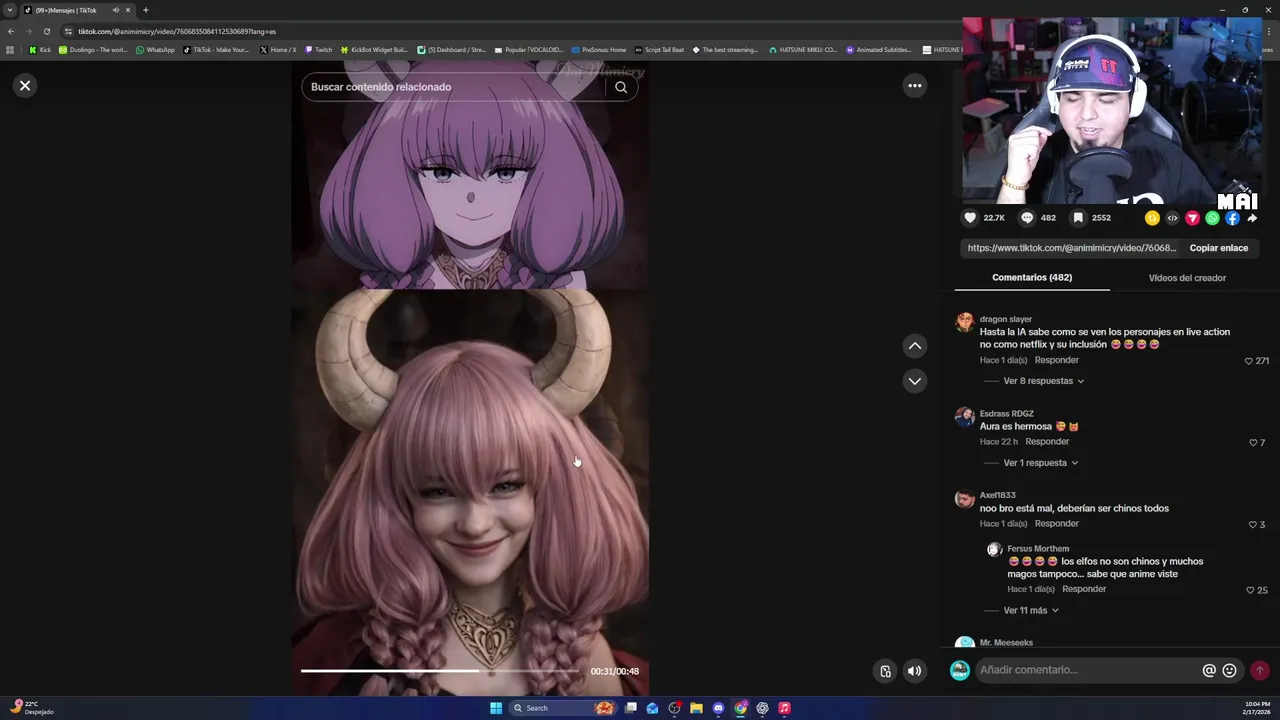1280x720 pixels.
Task: Open the Twitch bookmark
Action: (319, 50)
